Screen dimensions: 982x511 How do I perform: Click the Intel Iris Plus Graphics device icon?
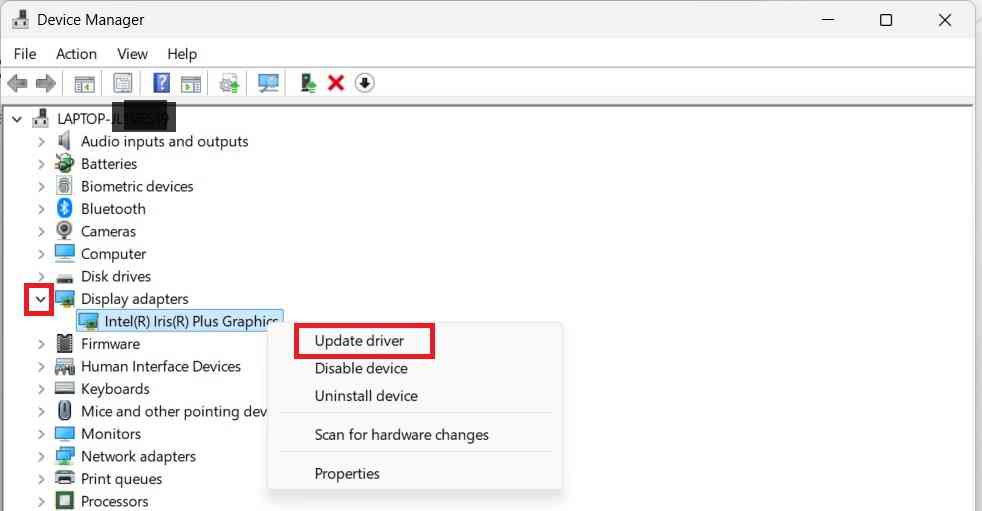coord(88,321)
